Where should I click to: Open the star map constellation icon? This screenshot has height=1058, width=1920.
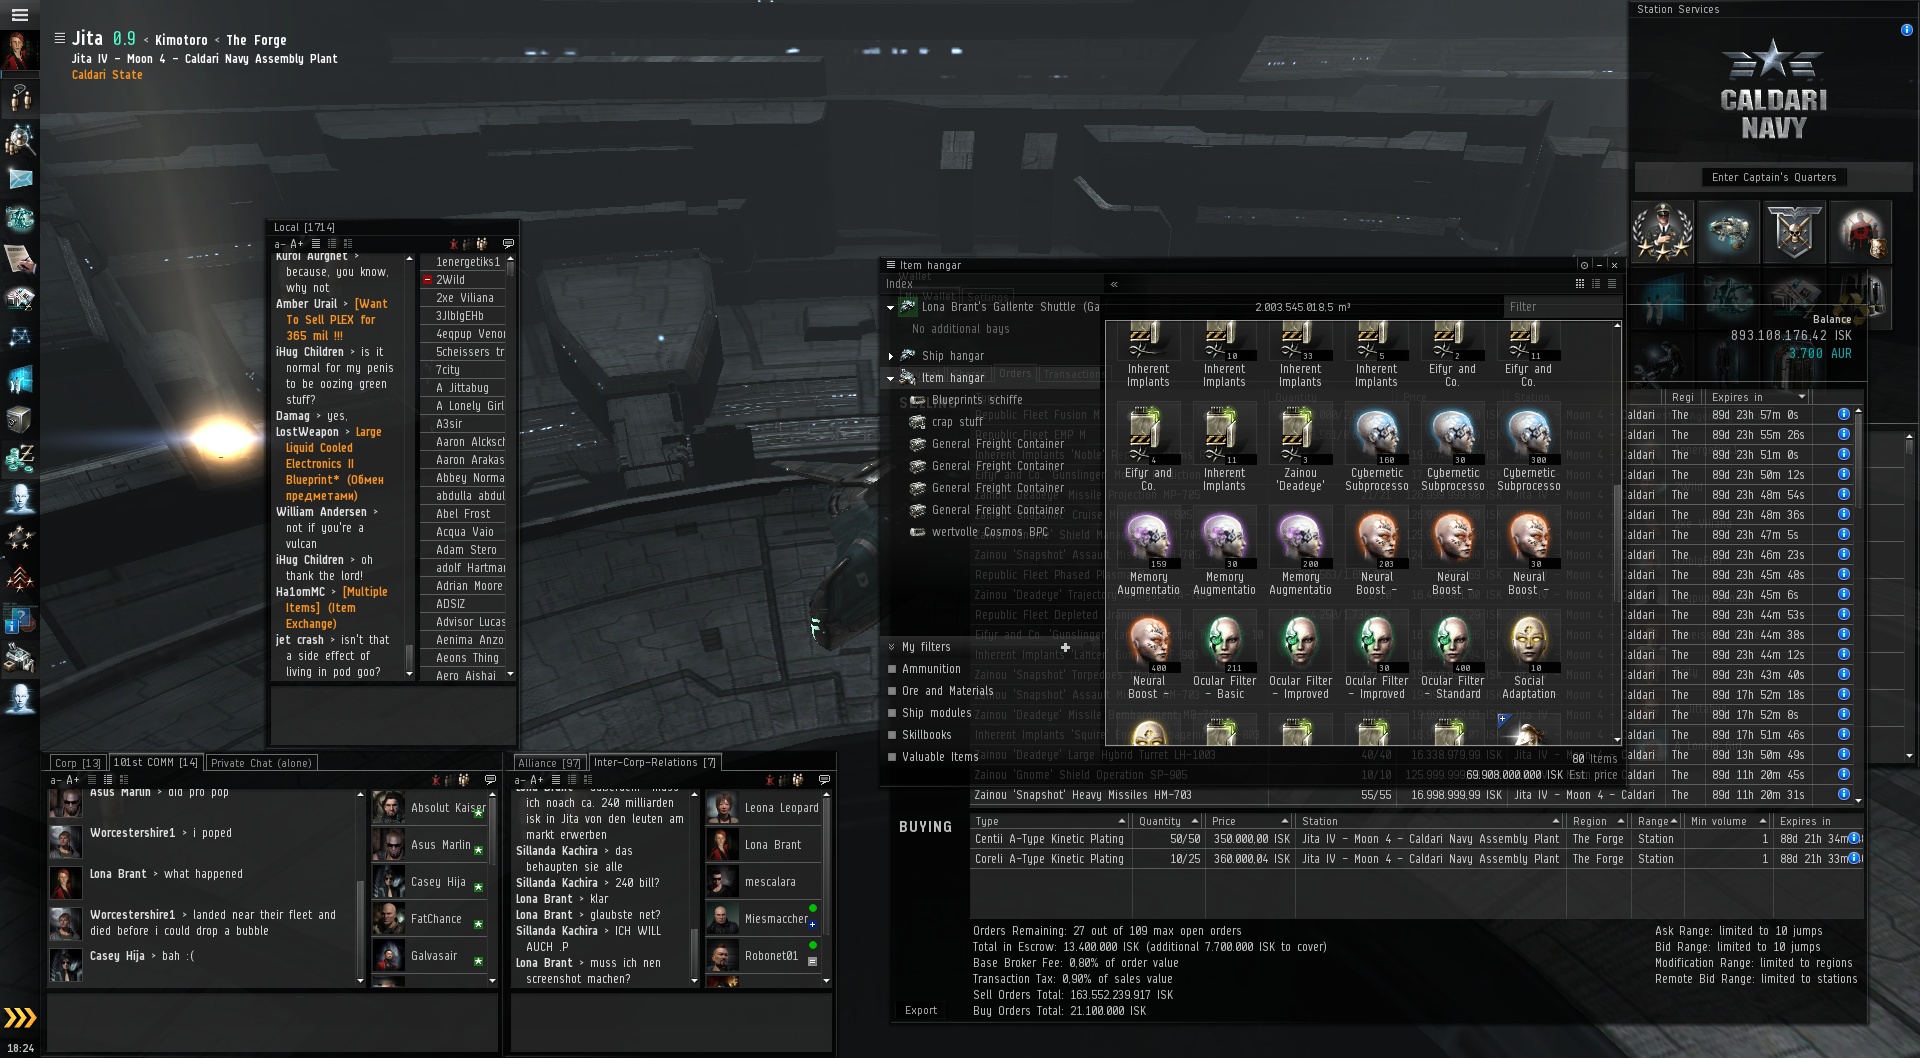pos(19,339)
